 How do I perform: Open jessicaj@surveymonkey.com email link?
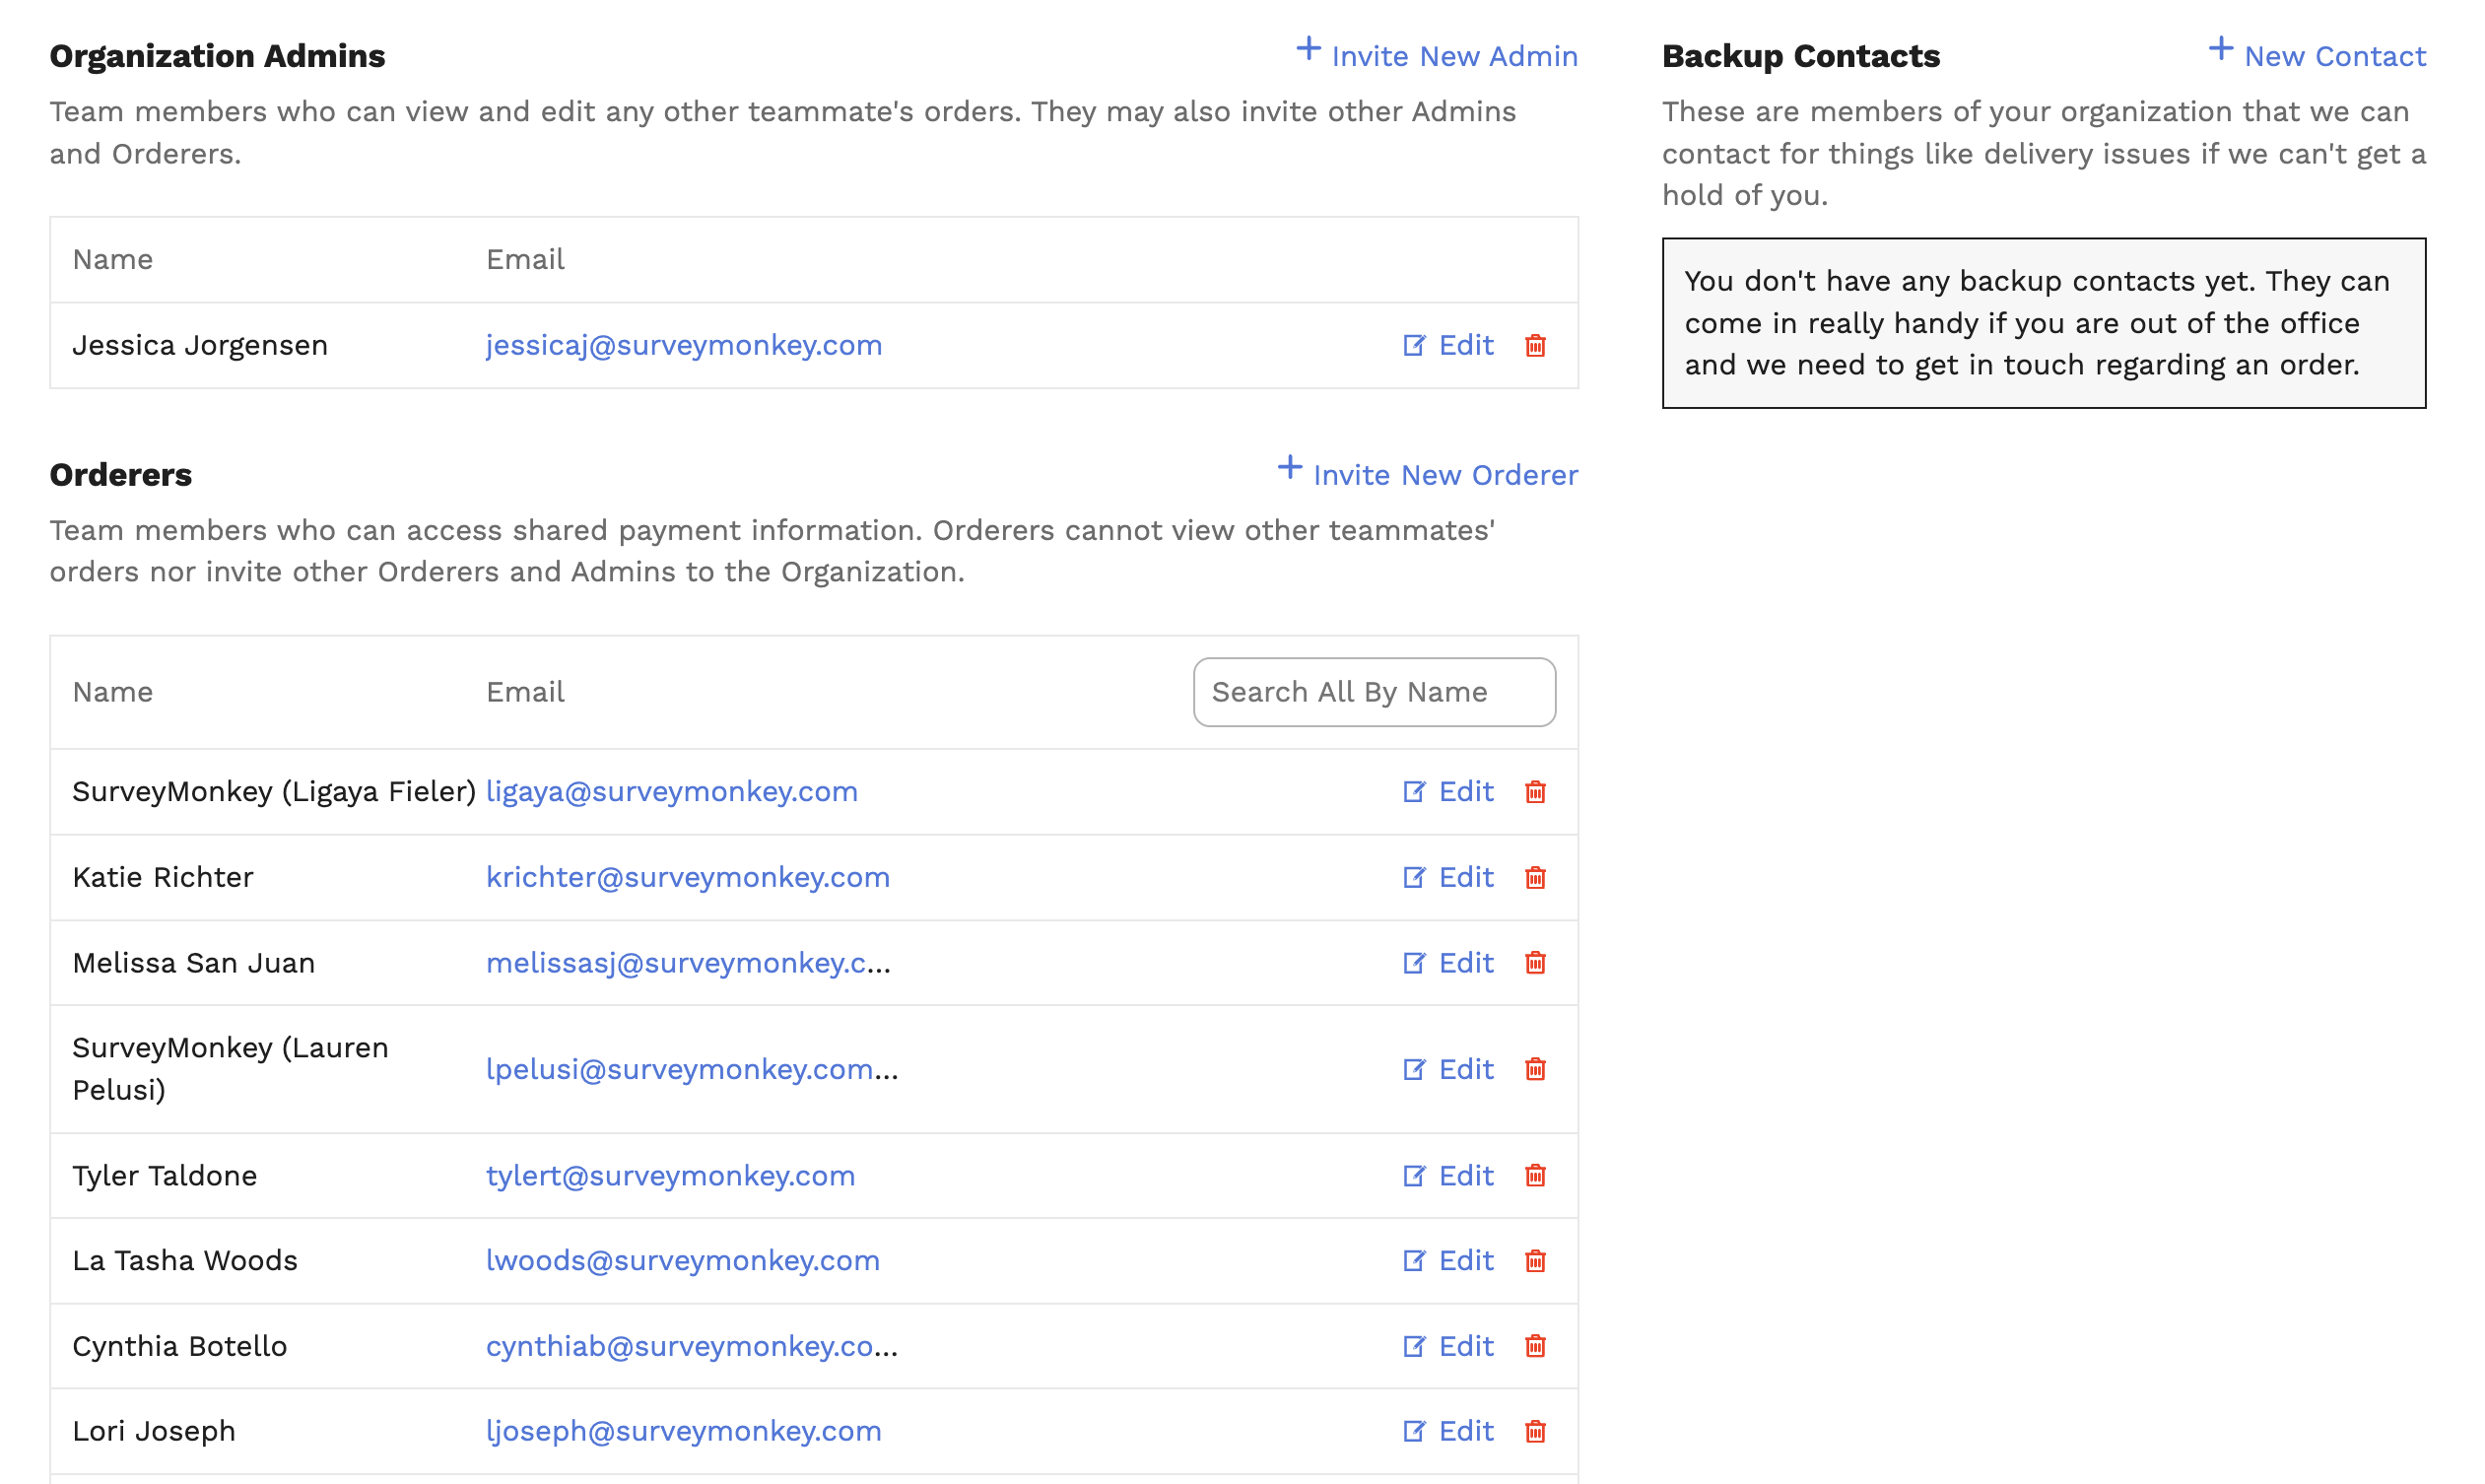click(683, 345)
